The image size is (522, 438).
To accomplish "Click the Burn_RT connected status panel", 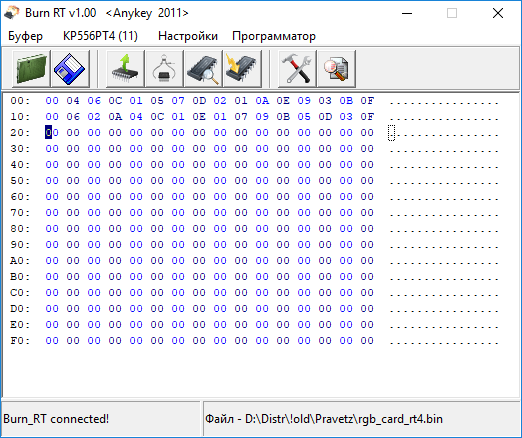I will point(101,419).
